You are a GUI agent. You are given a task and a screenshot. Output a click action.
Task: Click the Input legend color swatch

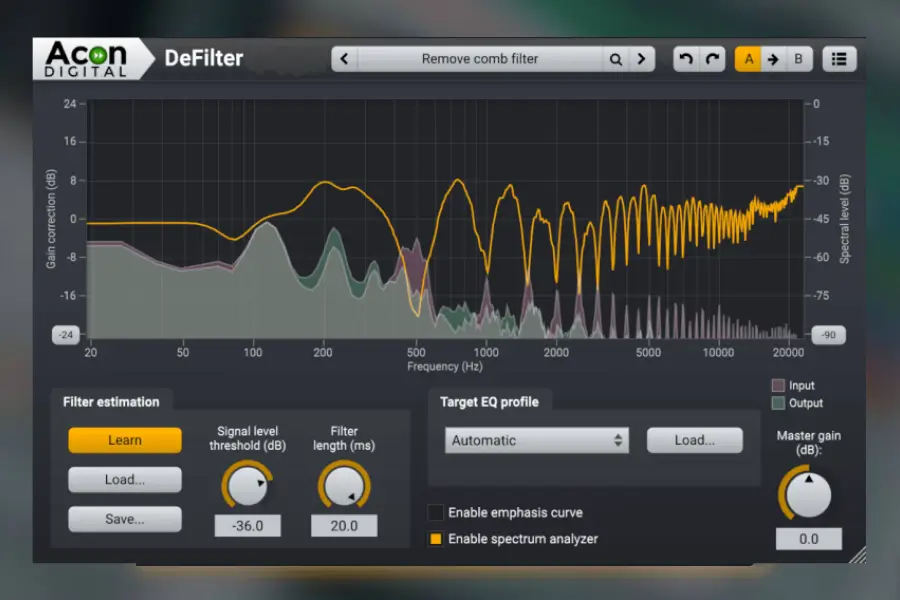(x=778, y=385)
